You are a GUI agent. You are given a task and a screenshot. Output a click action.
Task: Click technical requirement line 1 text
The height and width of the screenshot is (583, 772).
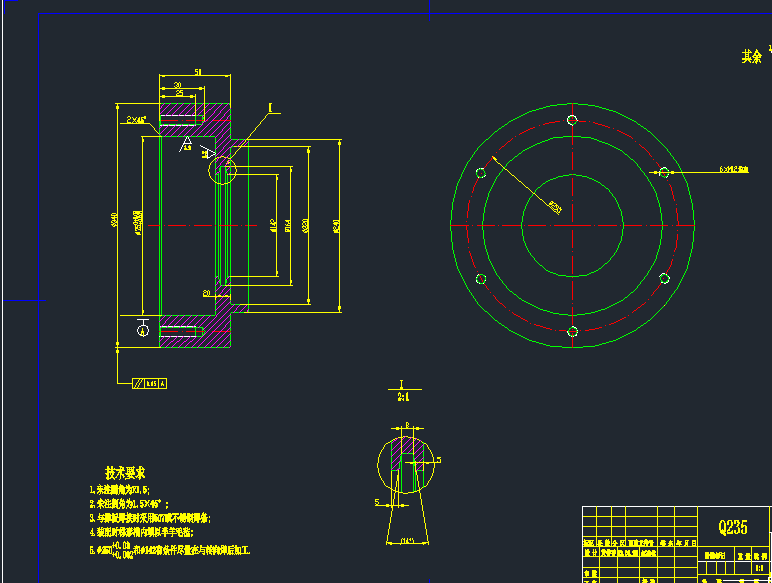(120, 490)
